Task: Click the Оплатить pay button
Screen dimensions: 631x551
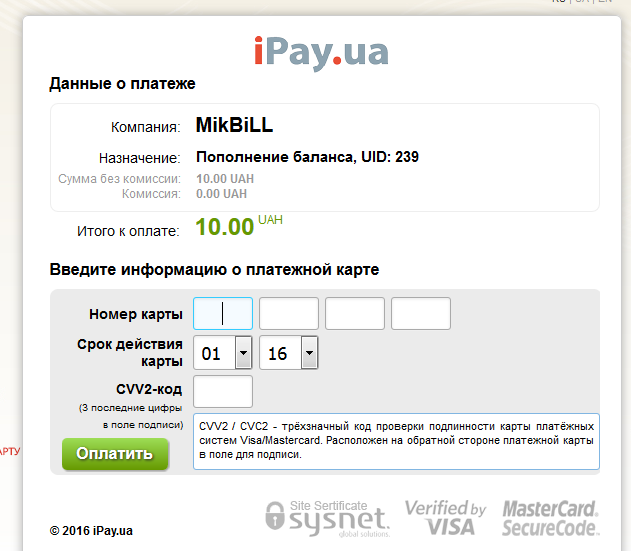Action: tap(115, 454)
